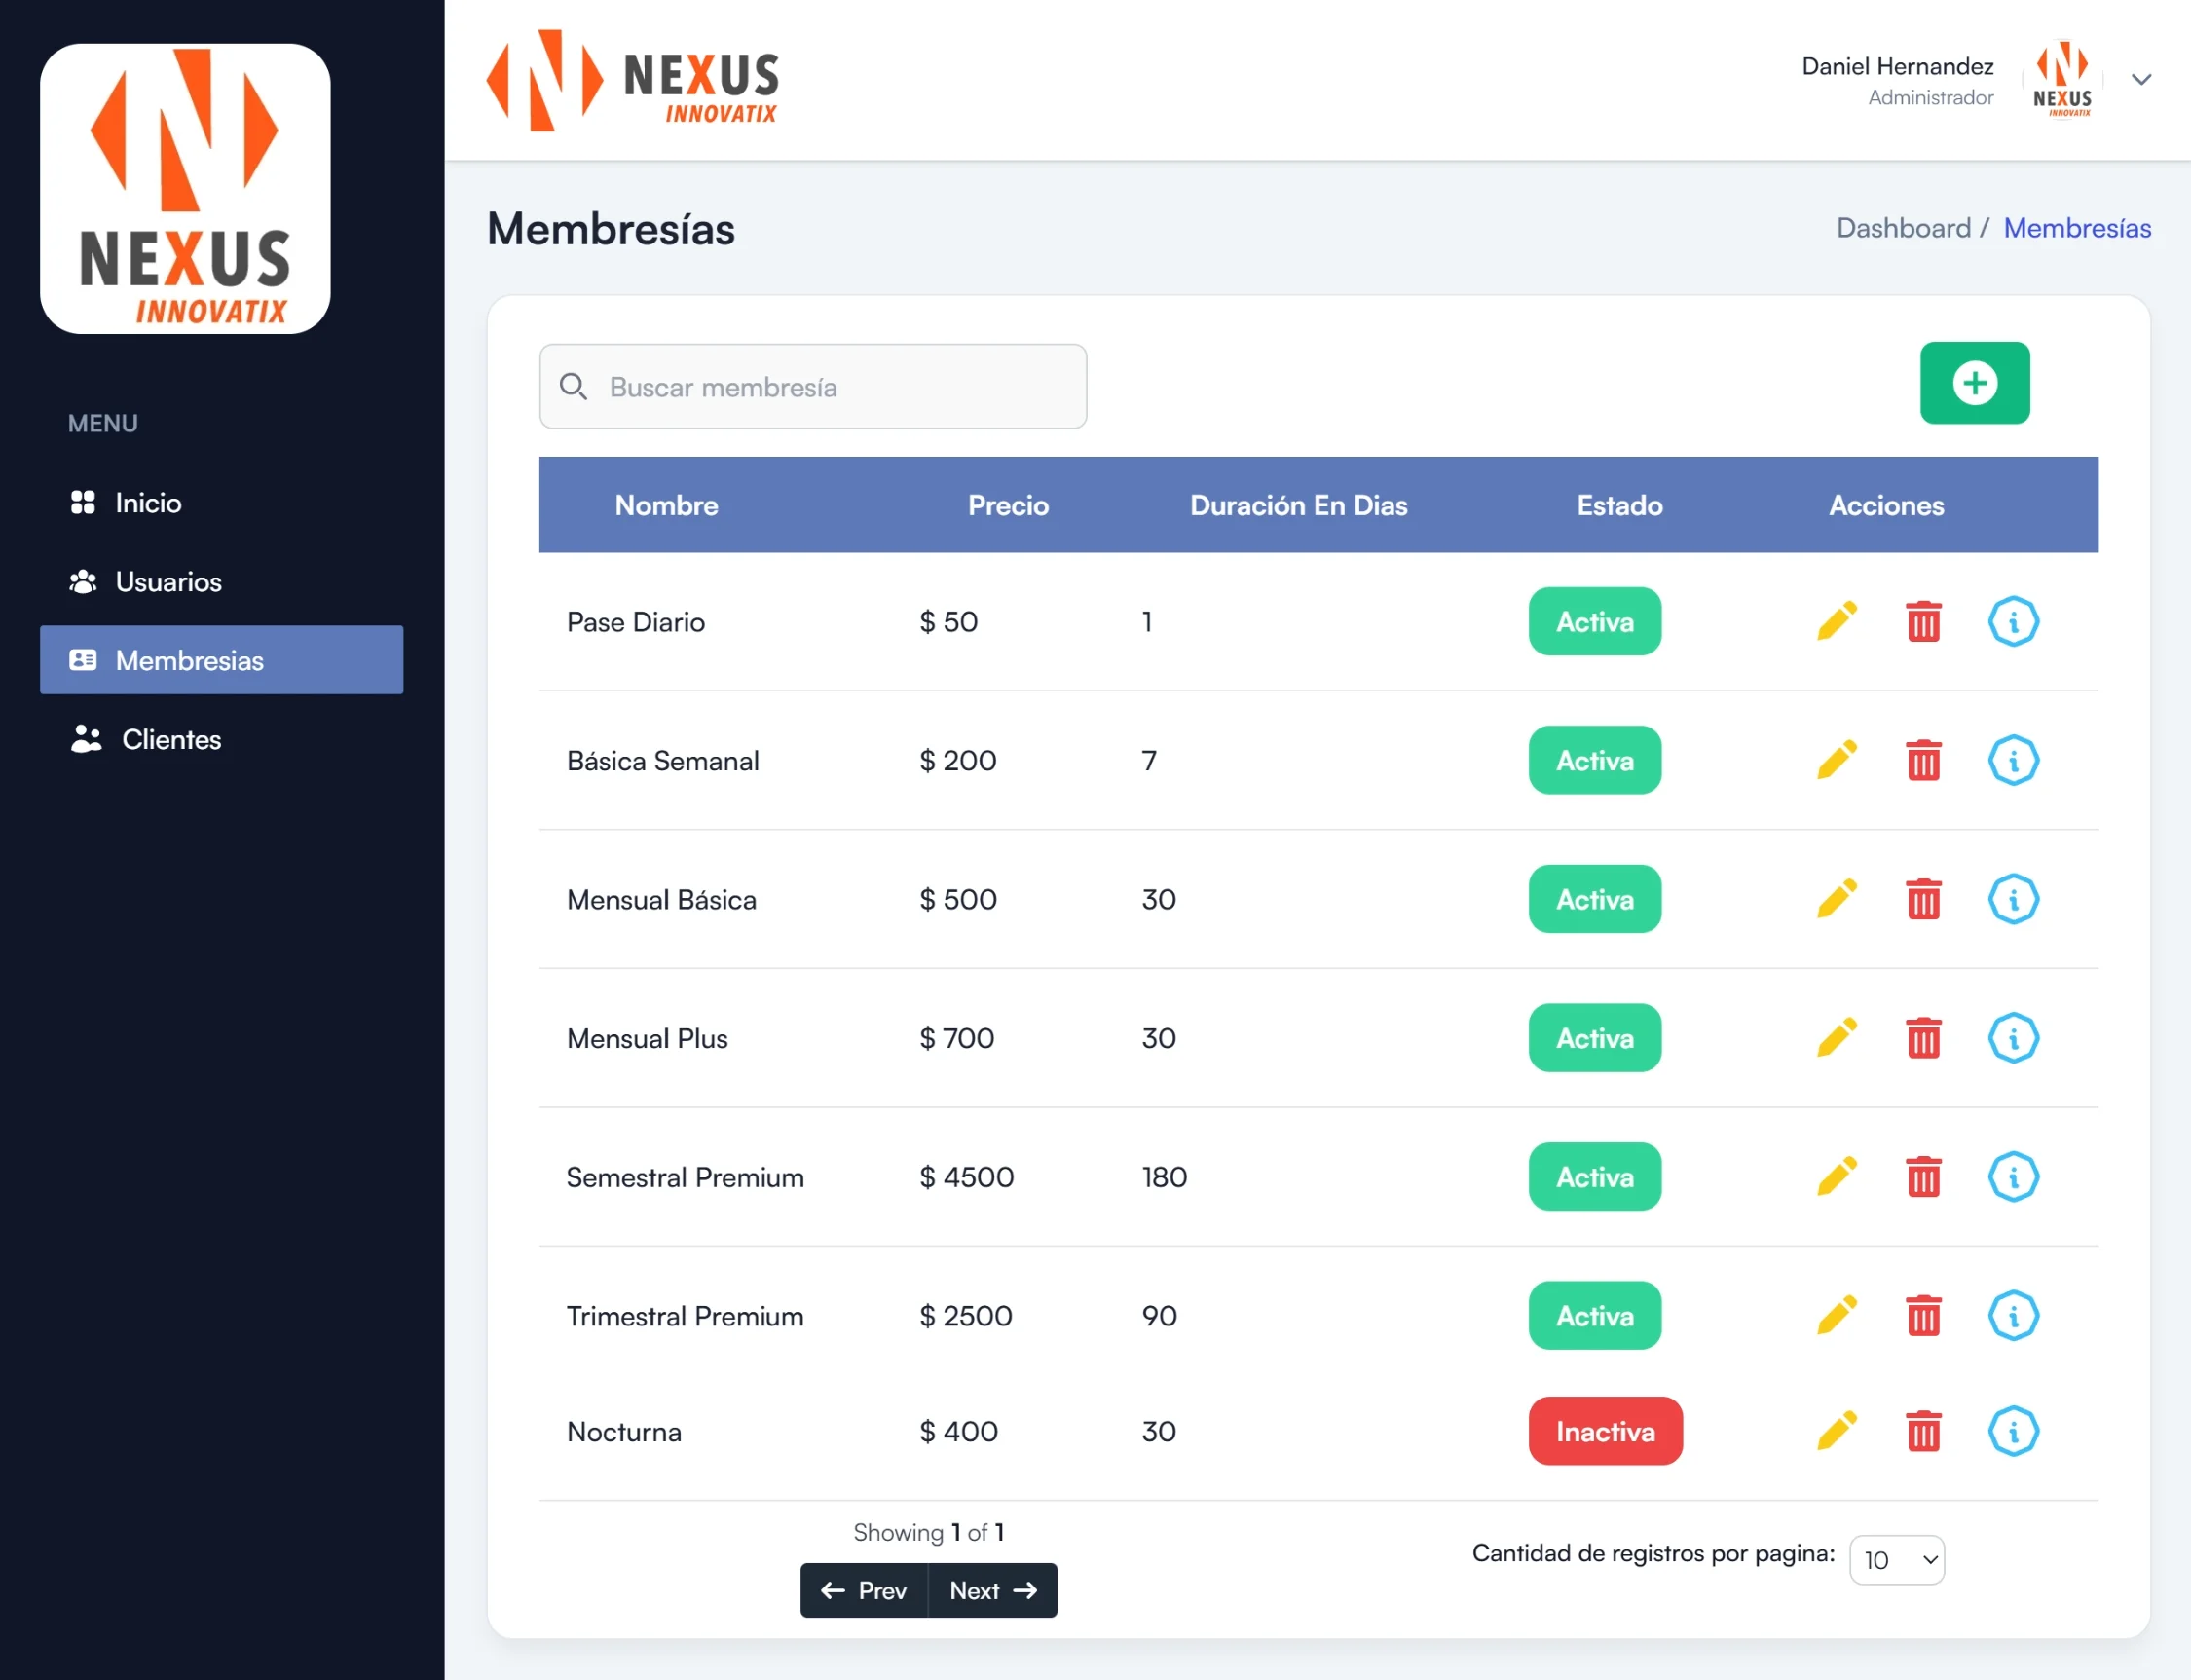Click the Inactiva status badge for Nocturna
Image resolution: width=2191 pixels, height=1680 pixels.
coord(1604,1431)
